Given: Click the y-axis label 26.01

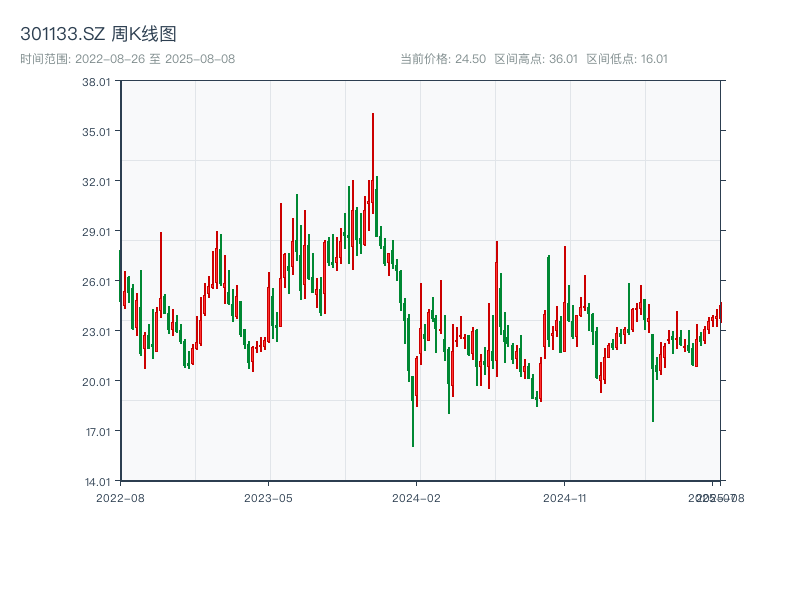Looking at the screenshot, I should [96, 282].
